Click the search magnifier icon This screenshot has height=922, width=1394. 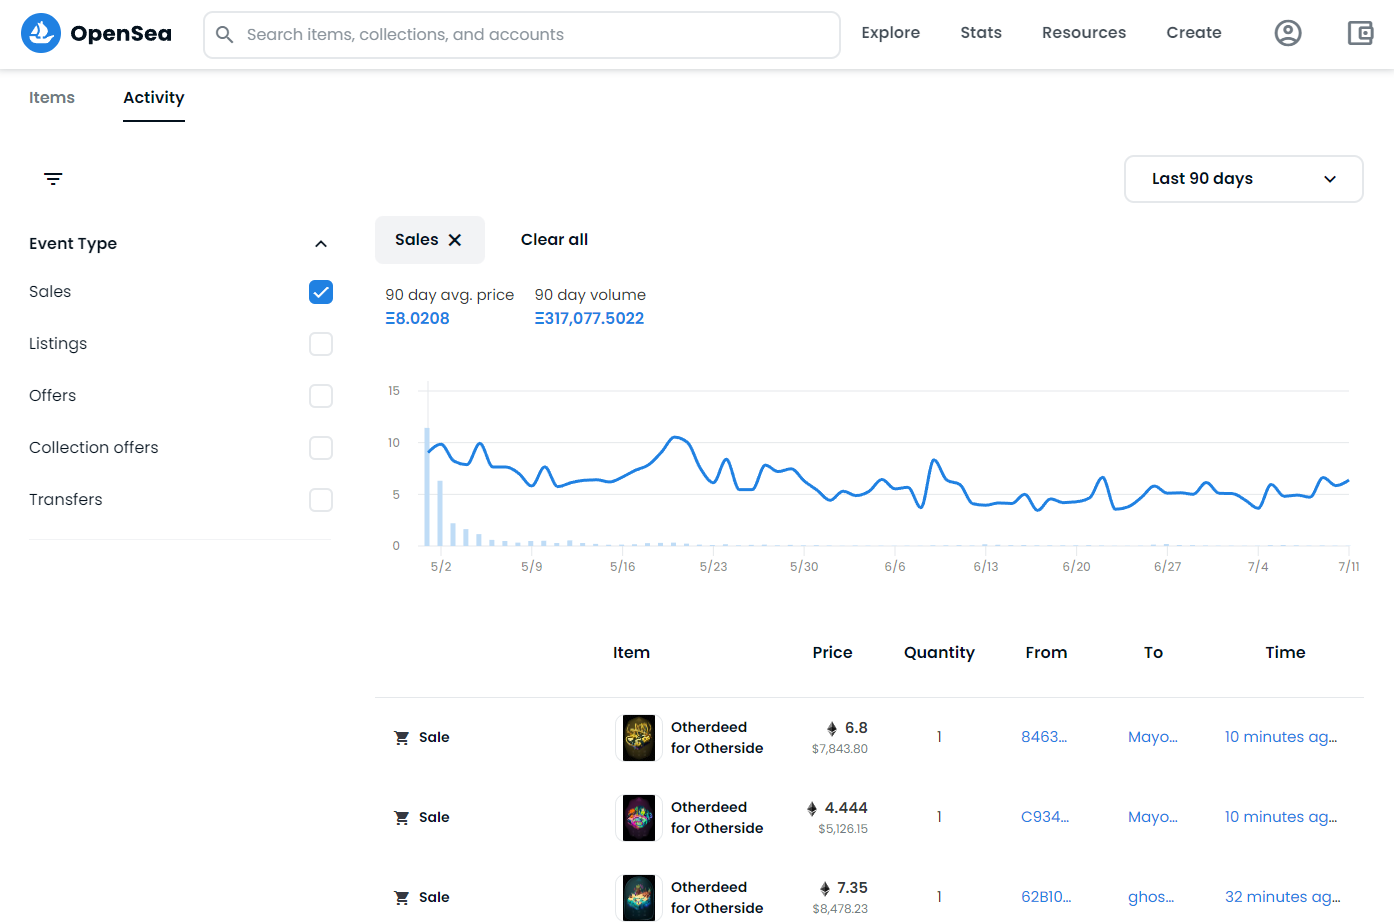pos(225,35)
